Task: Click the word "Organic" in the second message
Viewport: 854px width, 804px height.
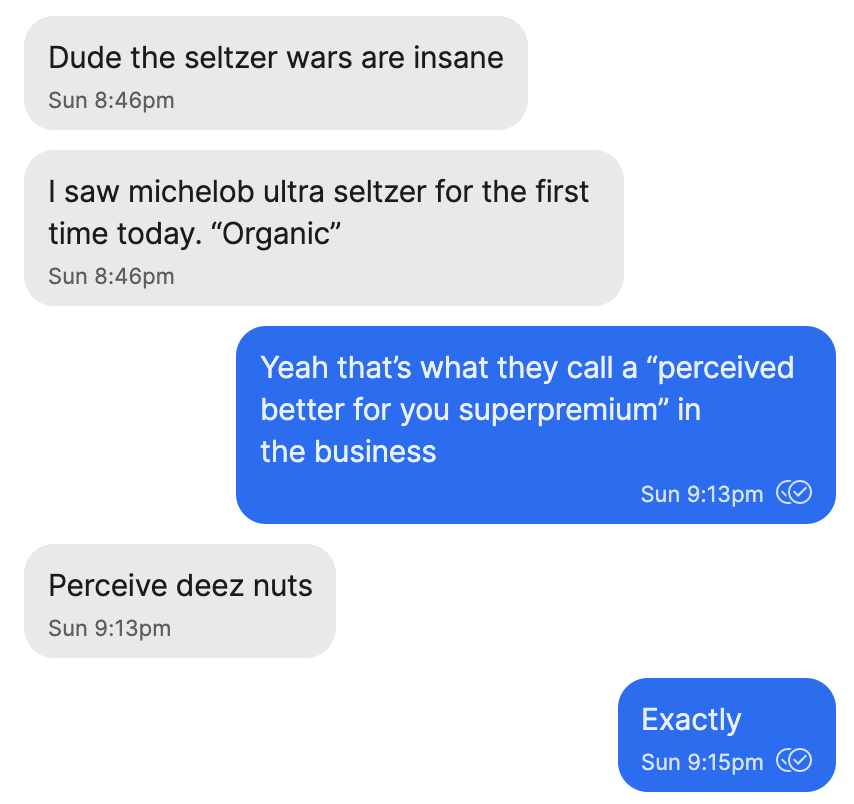Action: tap(276, 234)
